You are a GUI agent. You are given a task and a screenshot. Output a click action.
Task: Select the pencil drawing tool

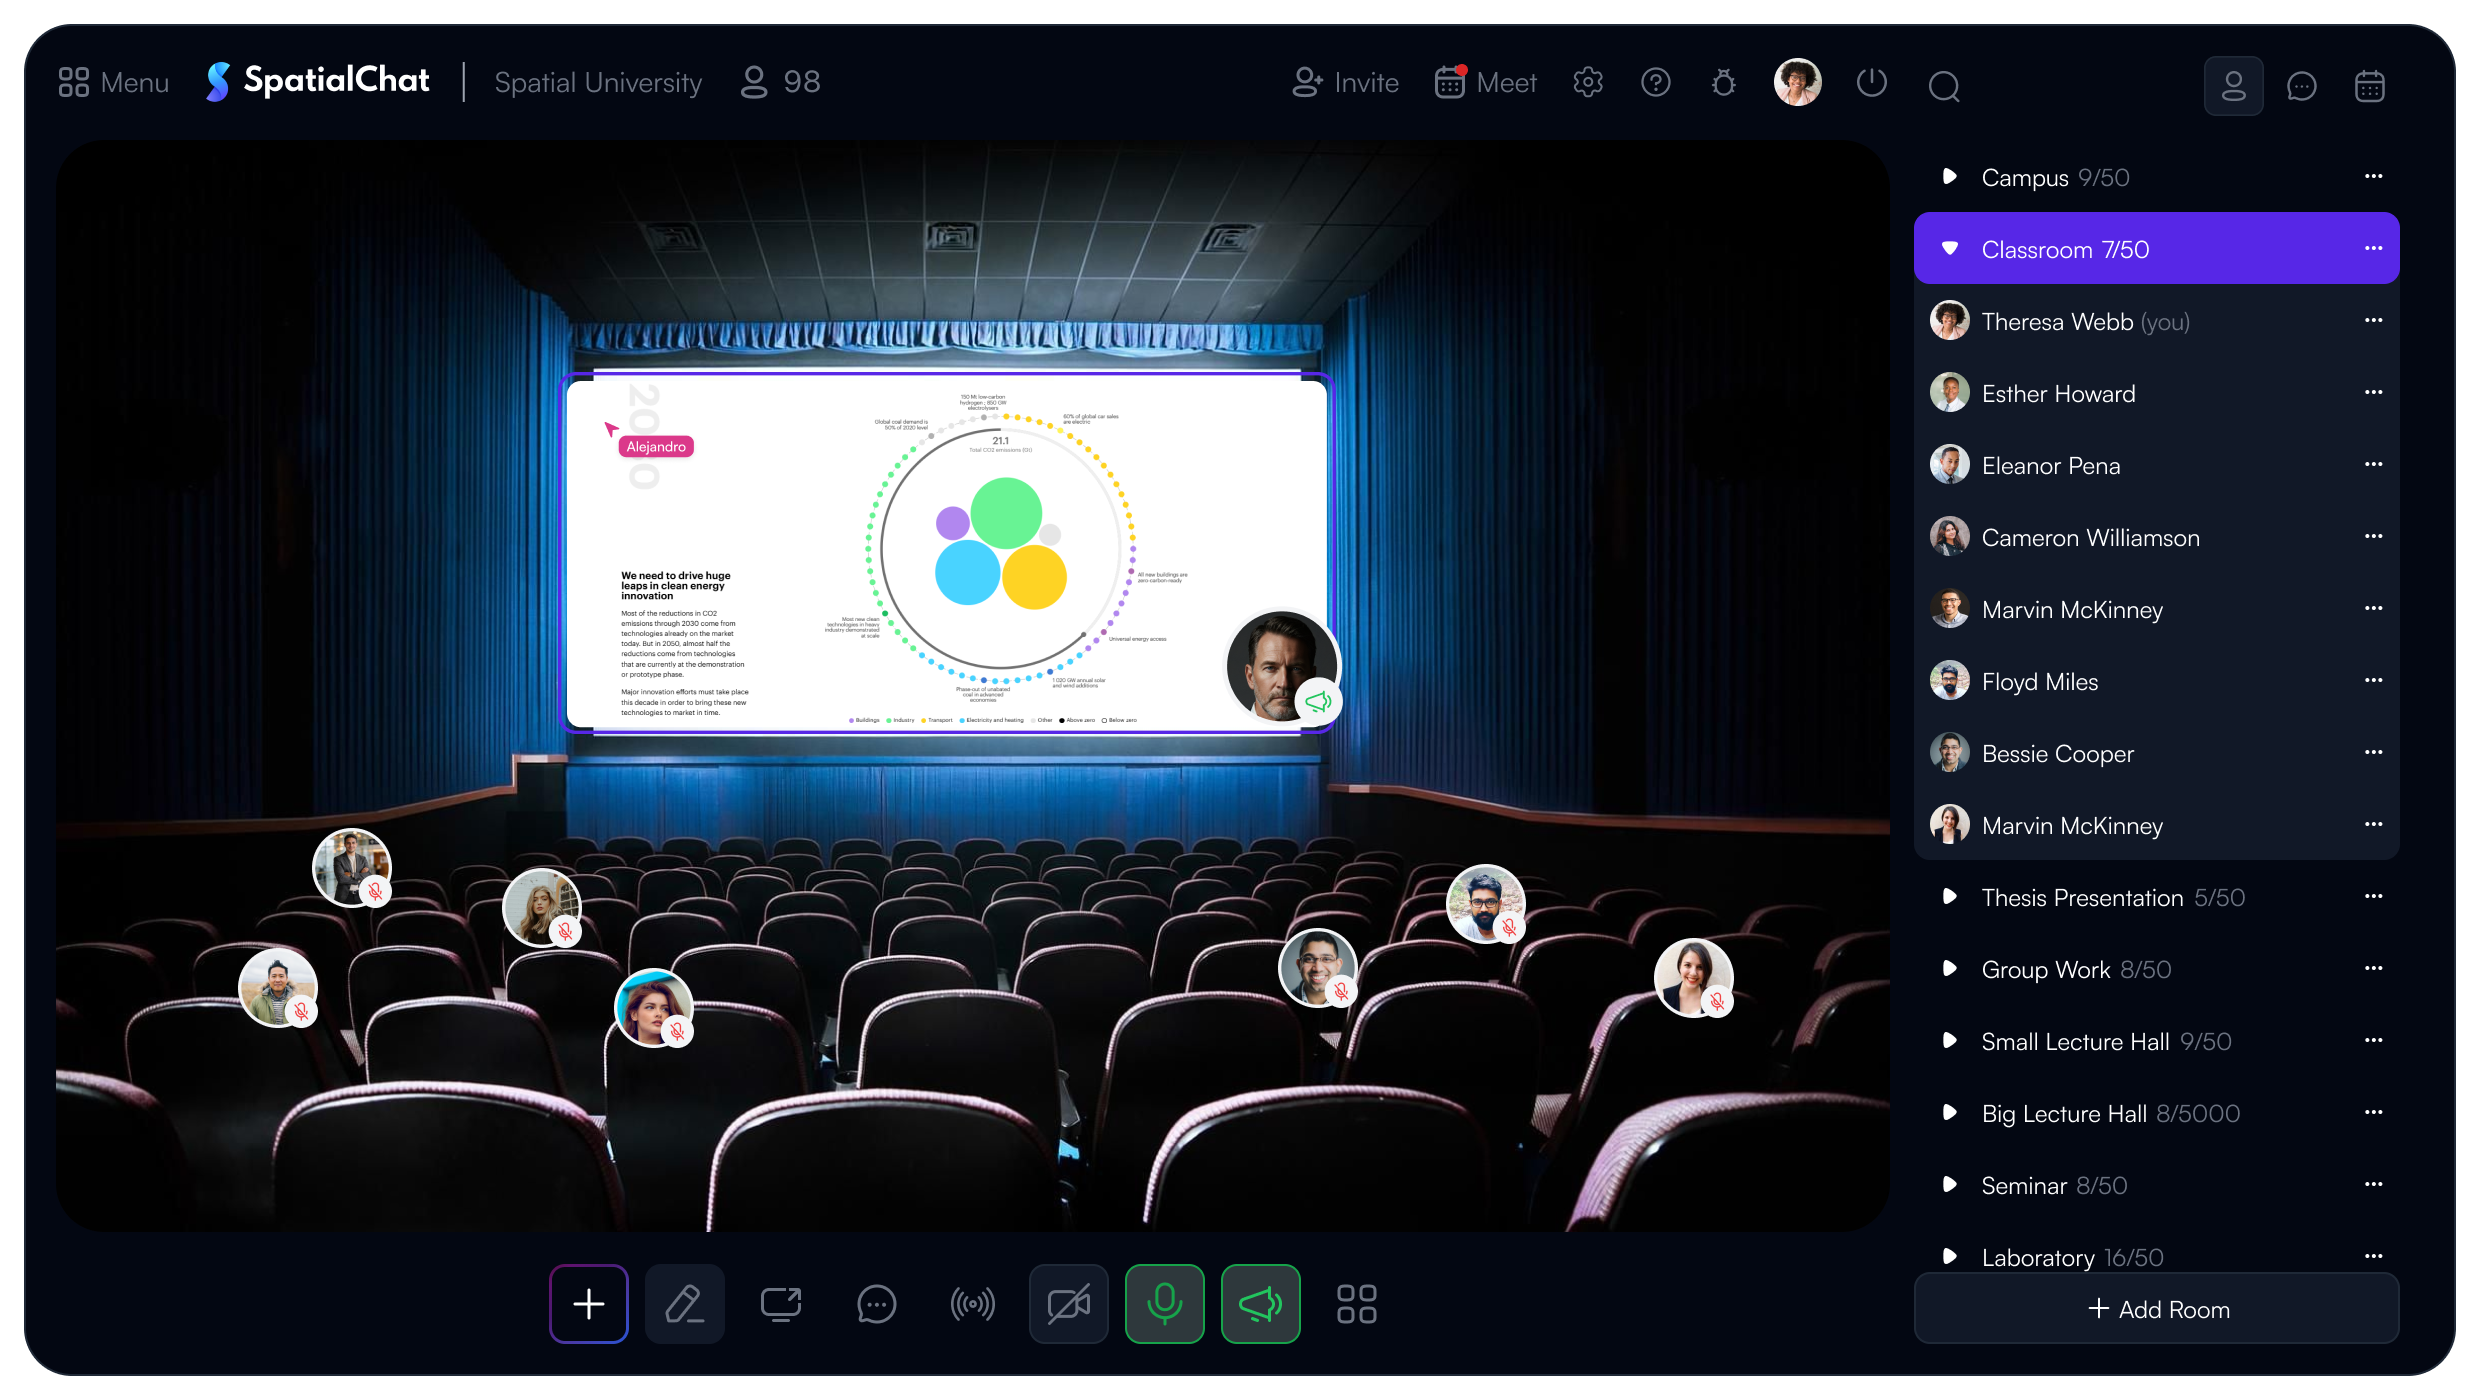(685, 1304)
